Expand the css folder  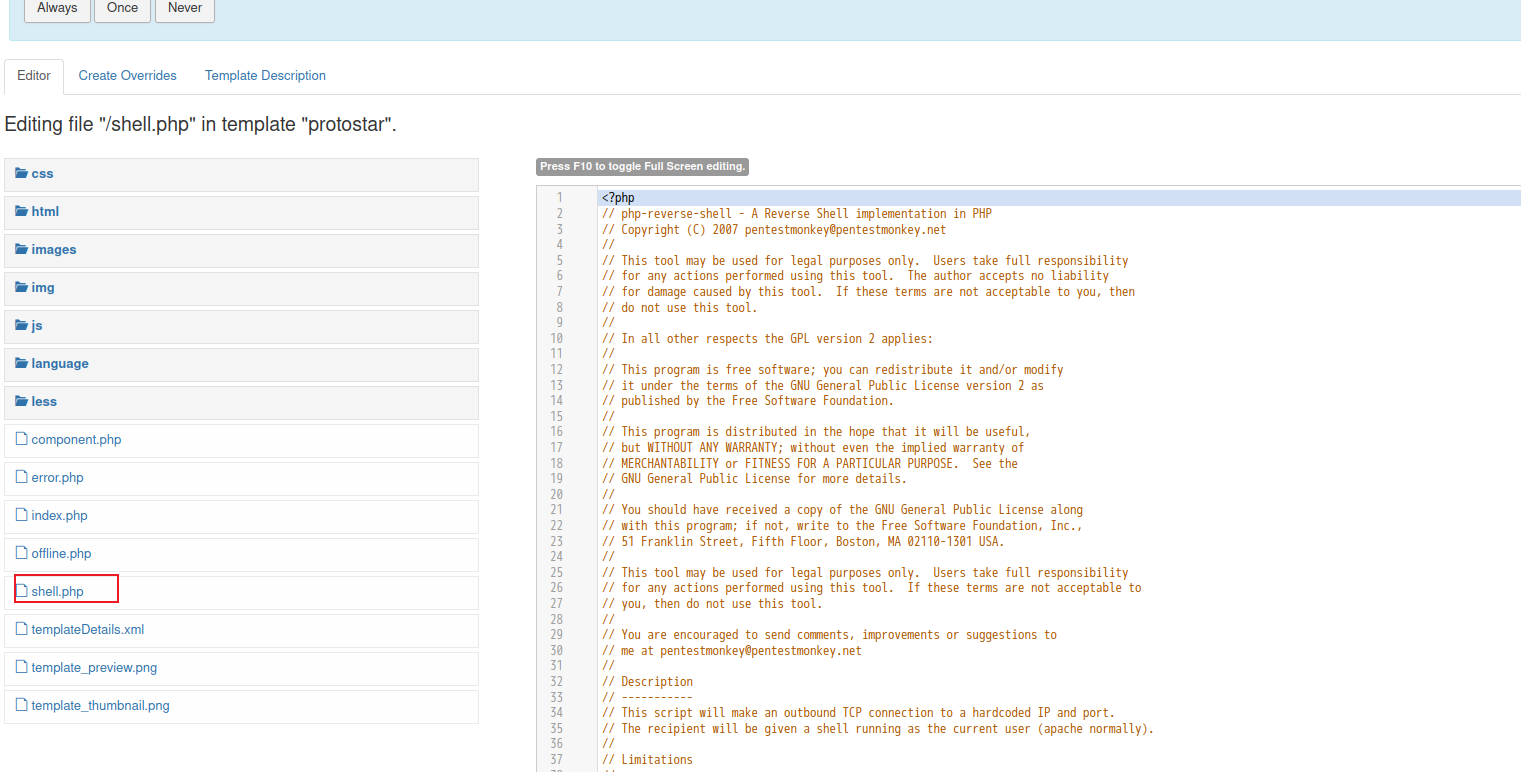[x=241, y=174]
